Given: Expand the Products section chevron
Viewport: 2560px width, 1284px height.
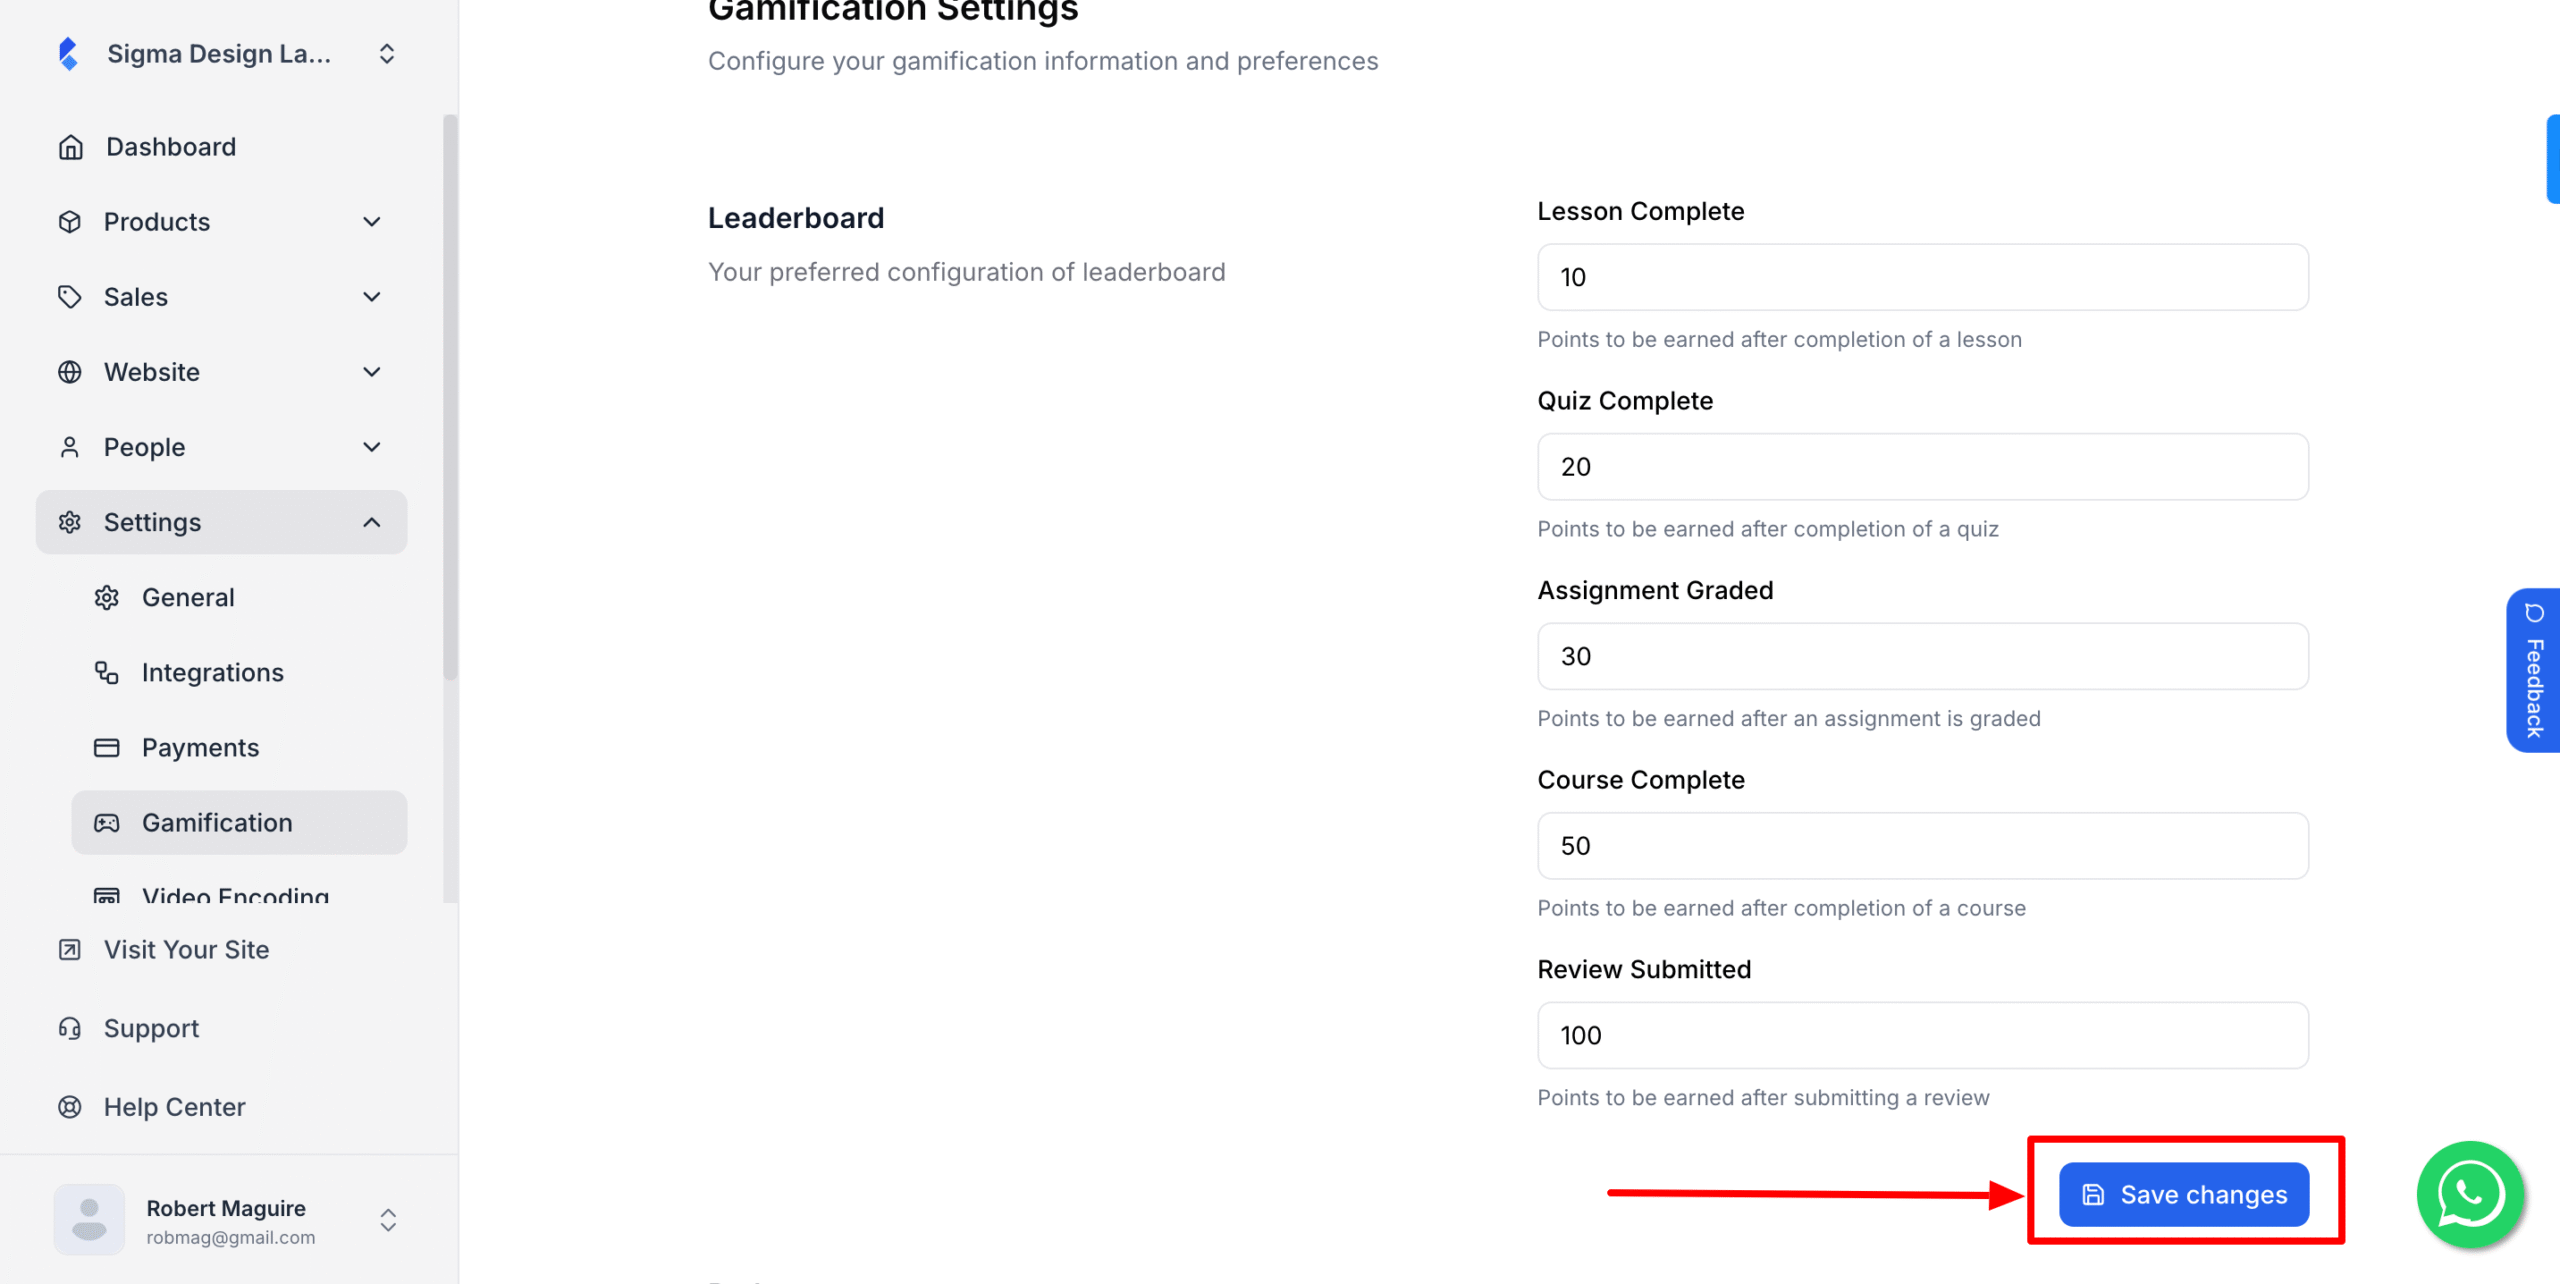Looking at the screenshot, I should tap(371, 221).
